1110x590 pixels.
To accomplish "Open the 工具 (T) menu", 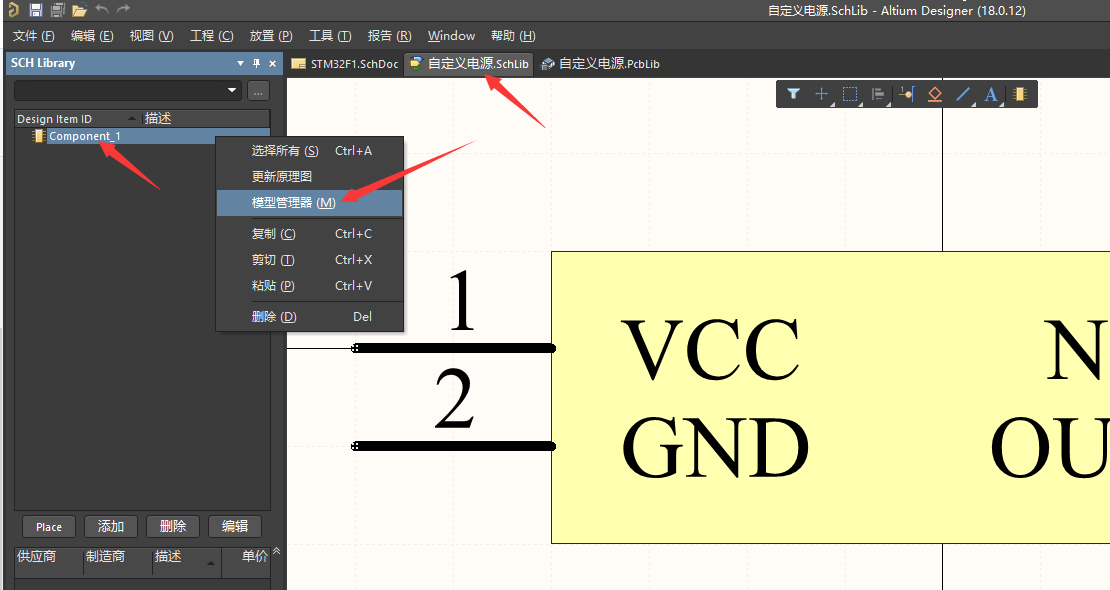I will point(330,35).
